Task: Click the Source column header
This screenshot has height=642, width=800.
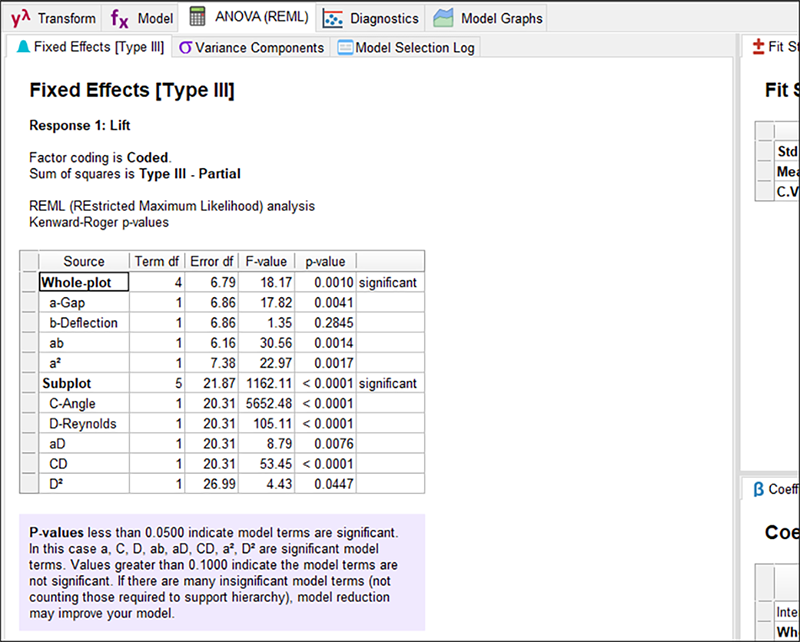Action: 84,262
